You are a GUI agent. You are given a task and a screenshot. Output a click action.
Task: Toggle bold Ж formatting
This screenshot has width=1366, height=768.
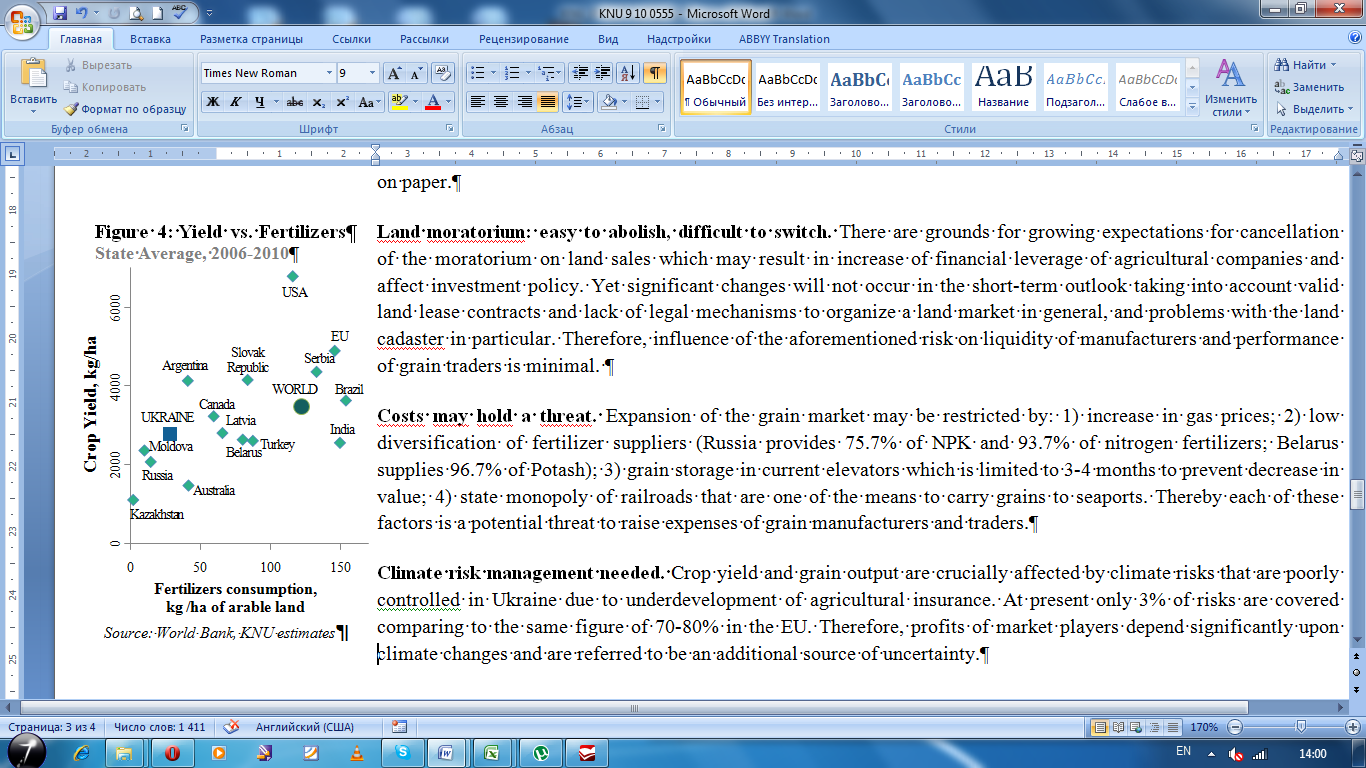pyautogui.click(x=213, y=102)
